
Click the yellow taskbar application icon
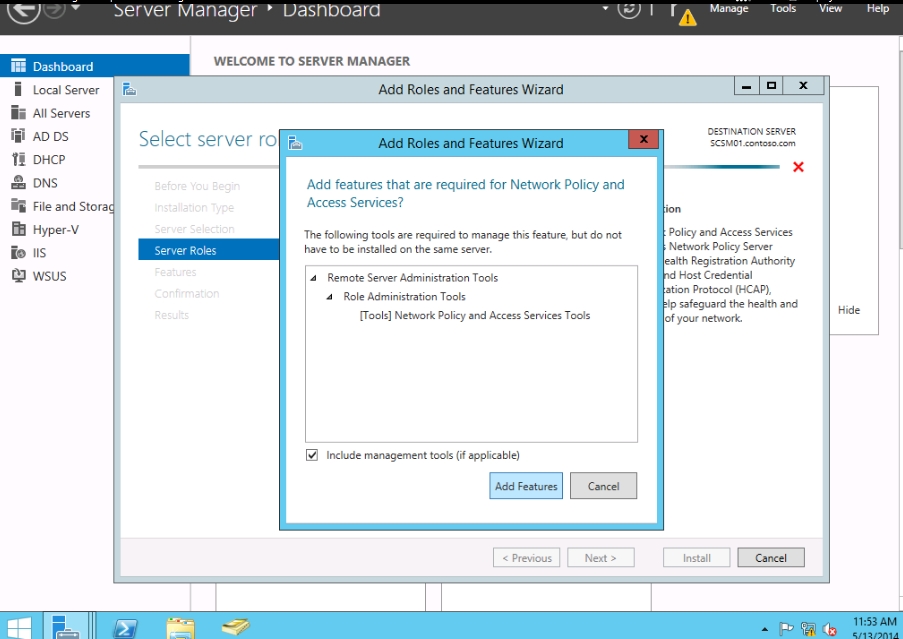coord(236,627)
